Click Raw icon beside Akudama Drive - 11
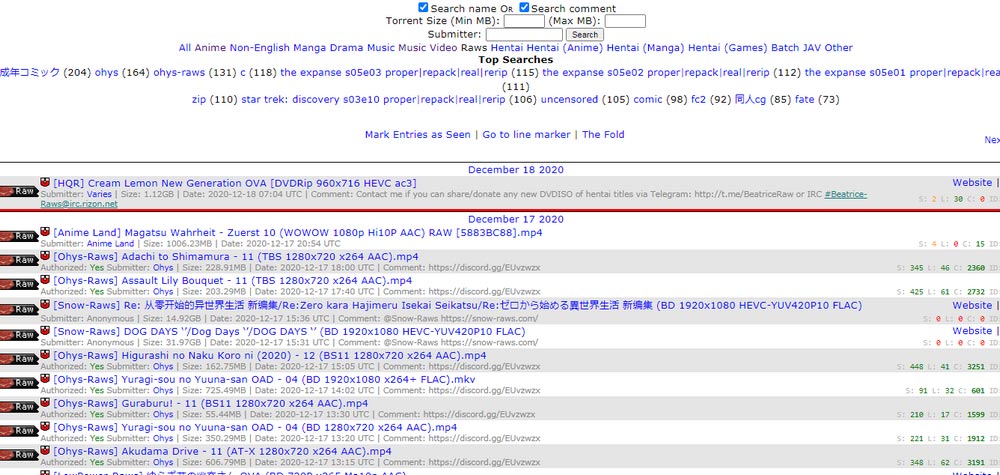Screen dimensions: 1000x475 [x=19, y=455]
